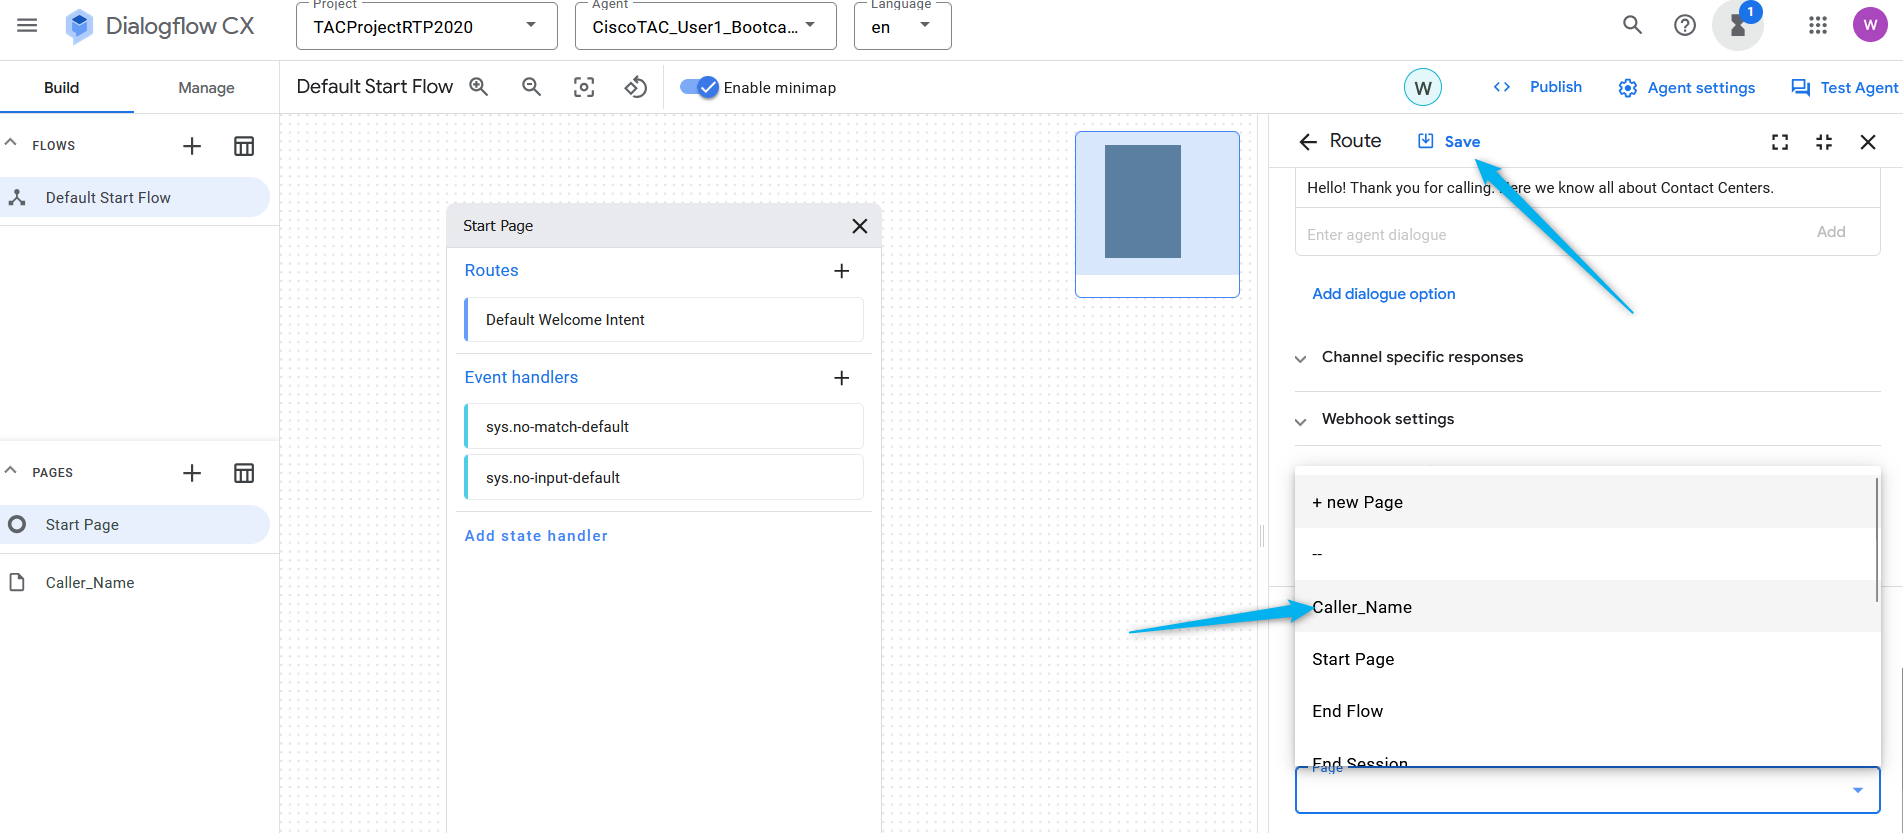Image resolution: width=1903 pixels, height=833 pixels.
Task: Open the Project dropdown TACProjectRTP2020
Action: coord(427,27)
